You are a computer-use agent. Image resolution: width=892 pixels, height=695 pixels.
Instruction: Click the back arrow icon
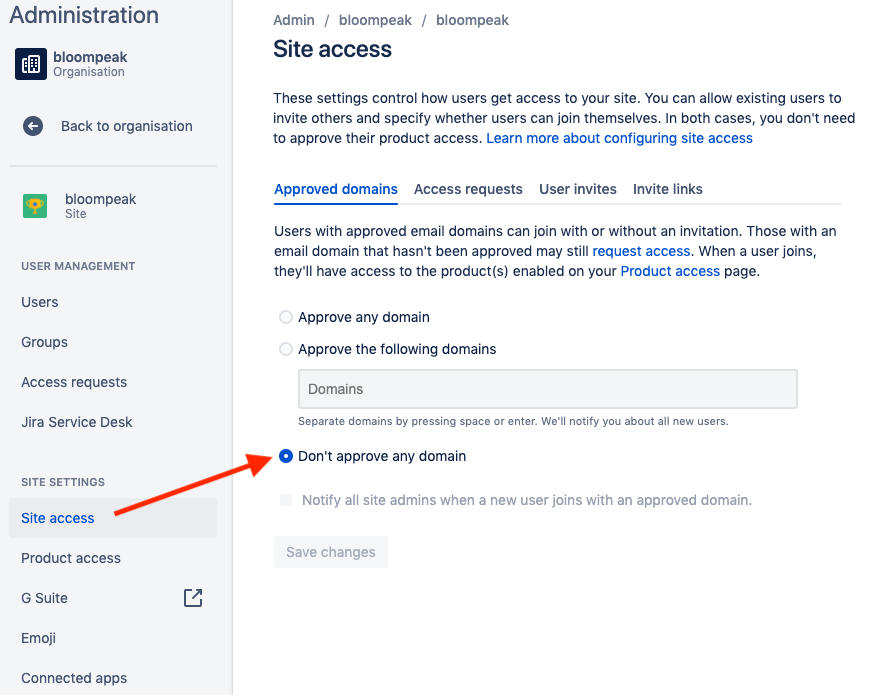pyautogui.click(x=33, y=126)
